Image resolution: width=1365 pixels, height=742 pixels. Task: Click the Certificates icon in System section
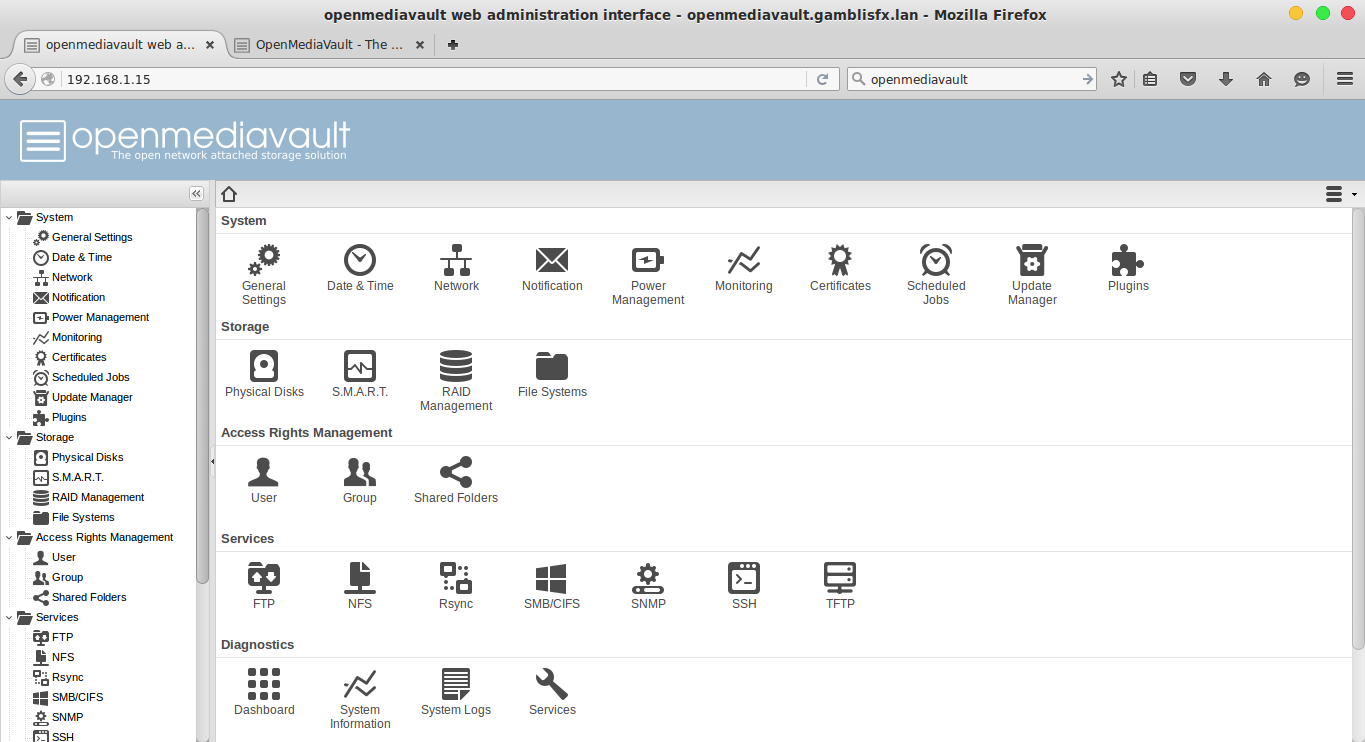[840, 261]
